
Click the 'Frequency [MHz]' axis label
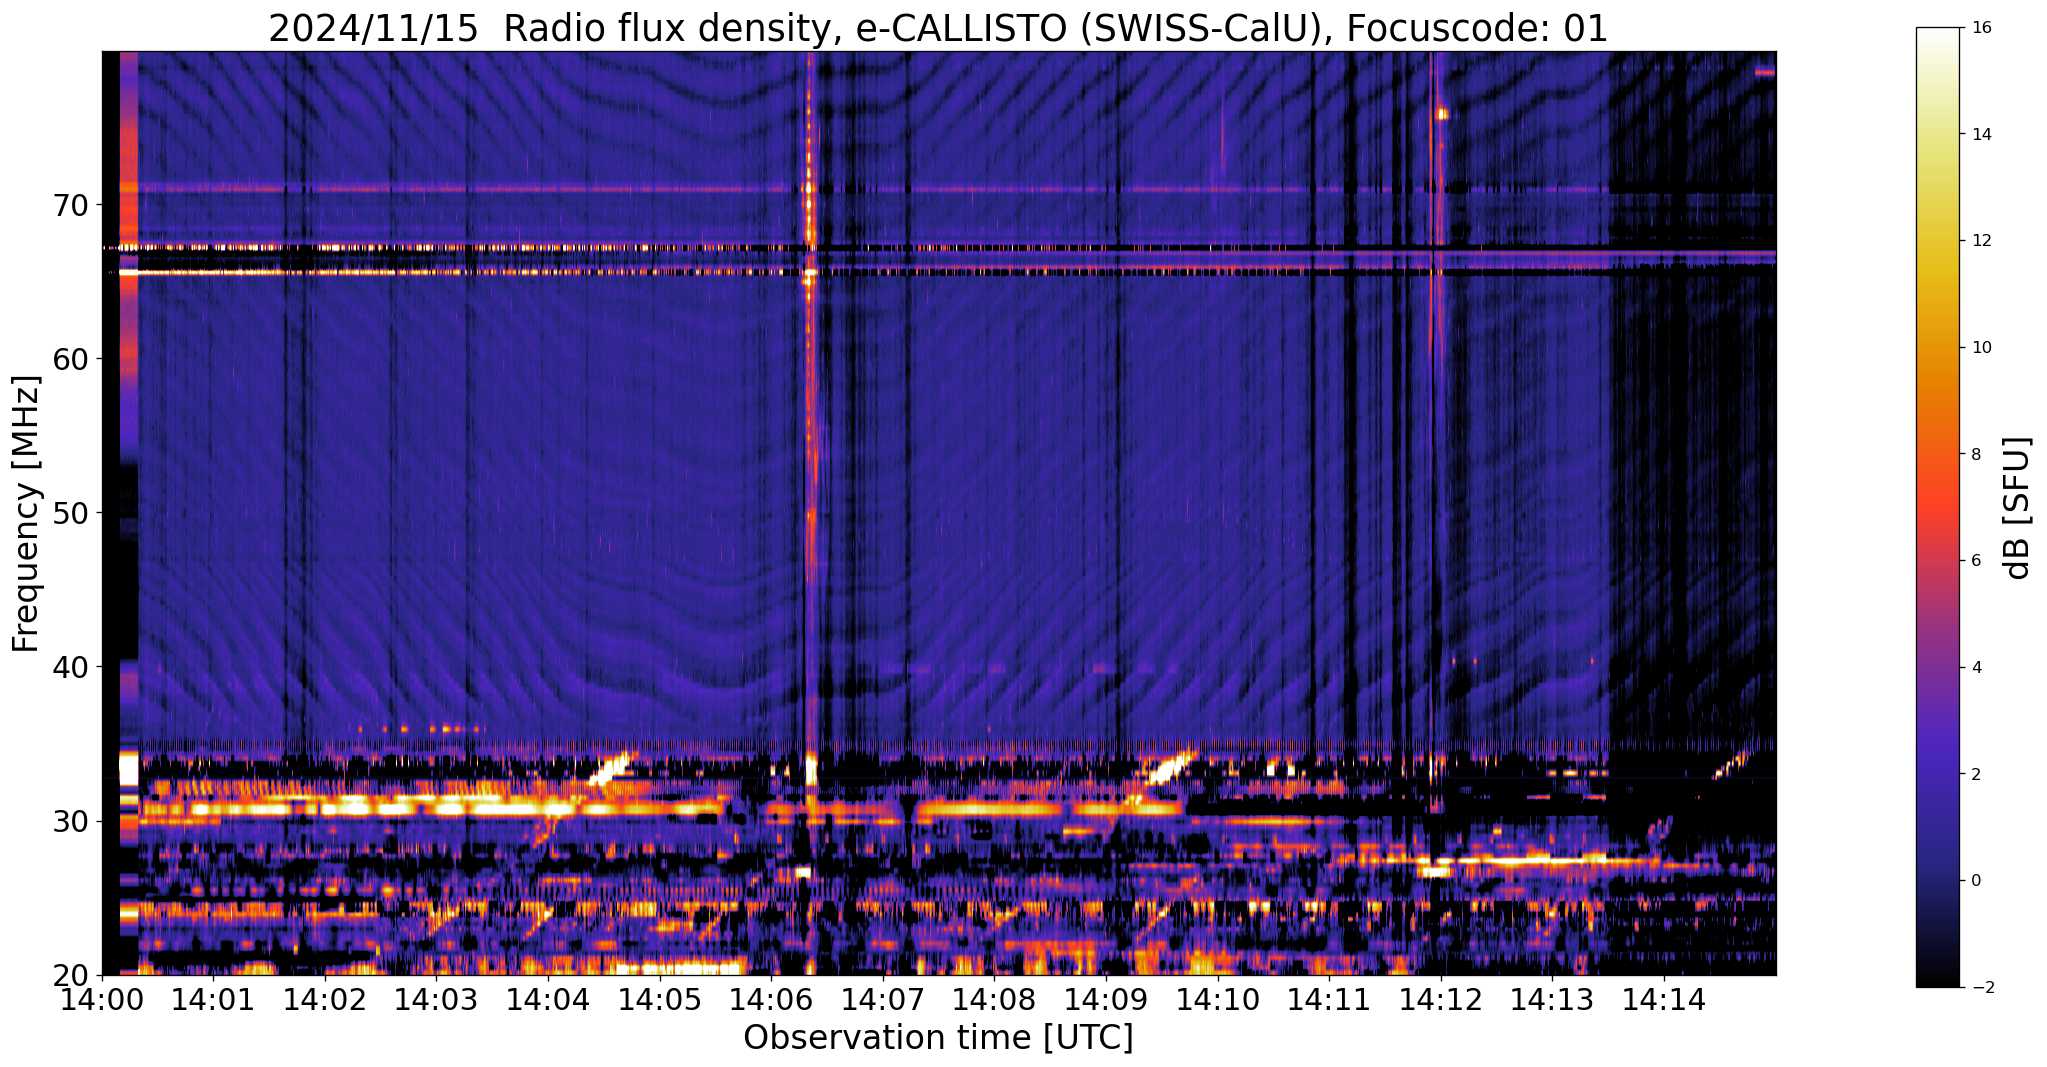pyautogui.click(x=26, y=513)
